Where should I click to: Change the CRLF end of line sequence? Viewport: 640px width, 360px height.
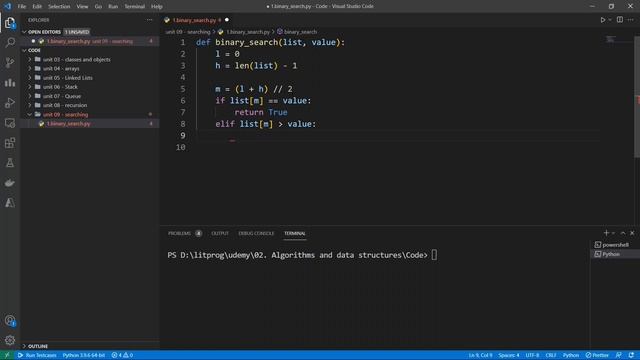click(x=551, y=355)
